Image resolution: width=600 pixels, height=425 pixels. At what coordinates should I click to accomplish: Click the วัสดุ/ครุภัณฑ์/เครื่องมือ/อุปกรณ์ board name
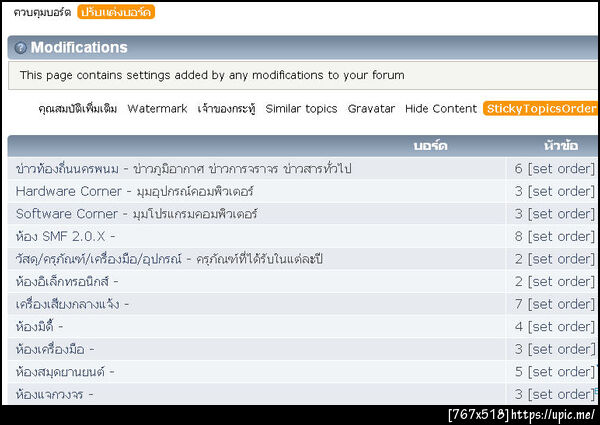click(x=99, y=259)
